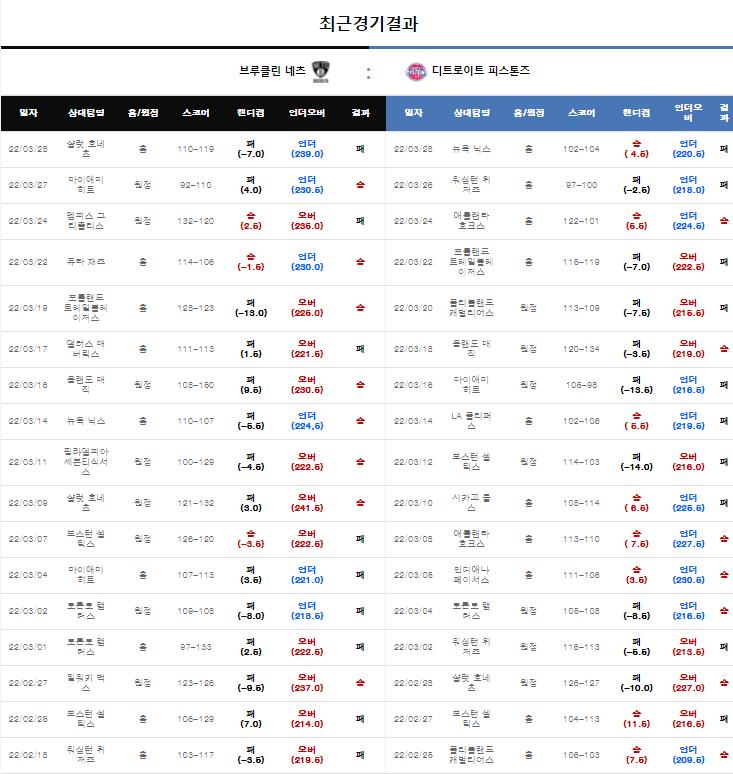Click 일자 header in the Nets table
Viewport: 733px width, 774px height.
coord(28,113)
